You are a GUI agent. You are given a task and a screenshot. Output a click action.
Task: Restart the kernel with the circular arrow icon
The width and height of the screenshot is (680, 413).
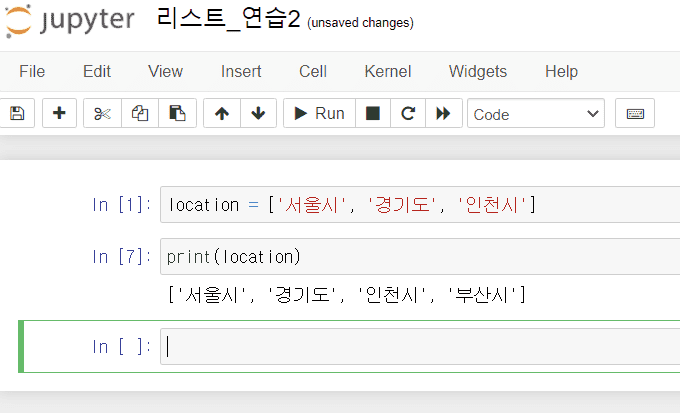tap(407, 114)
